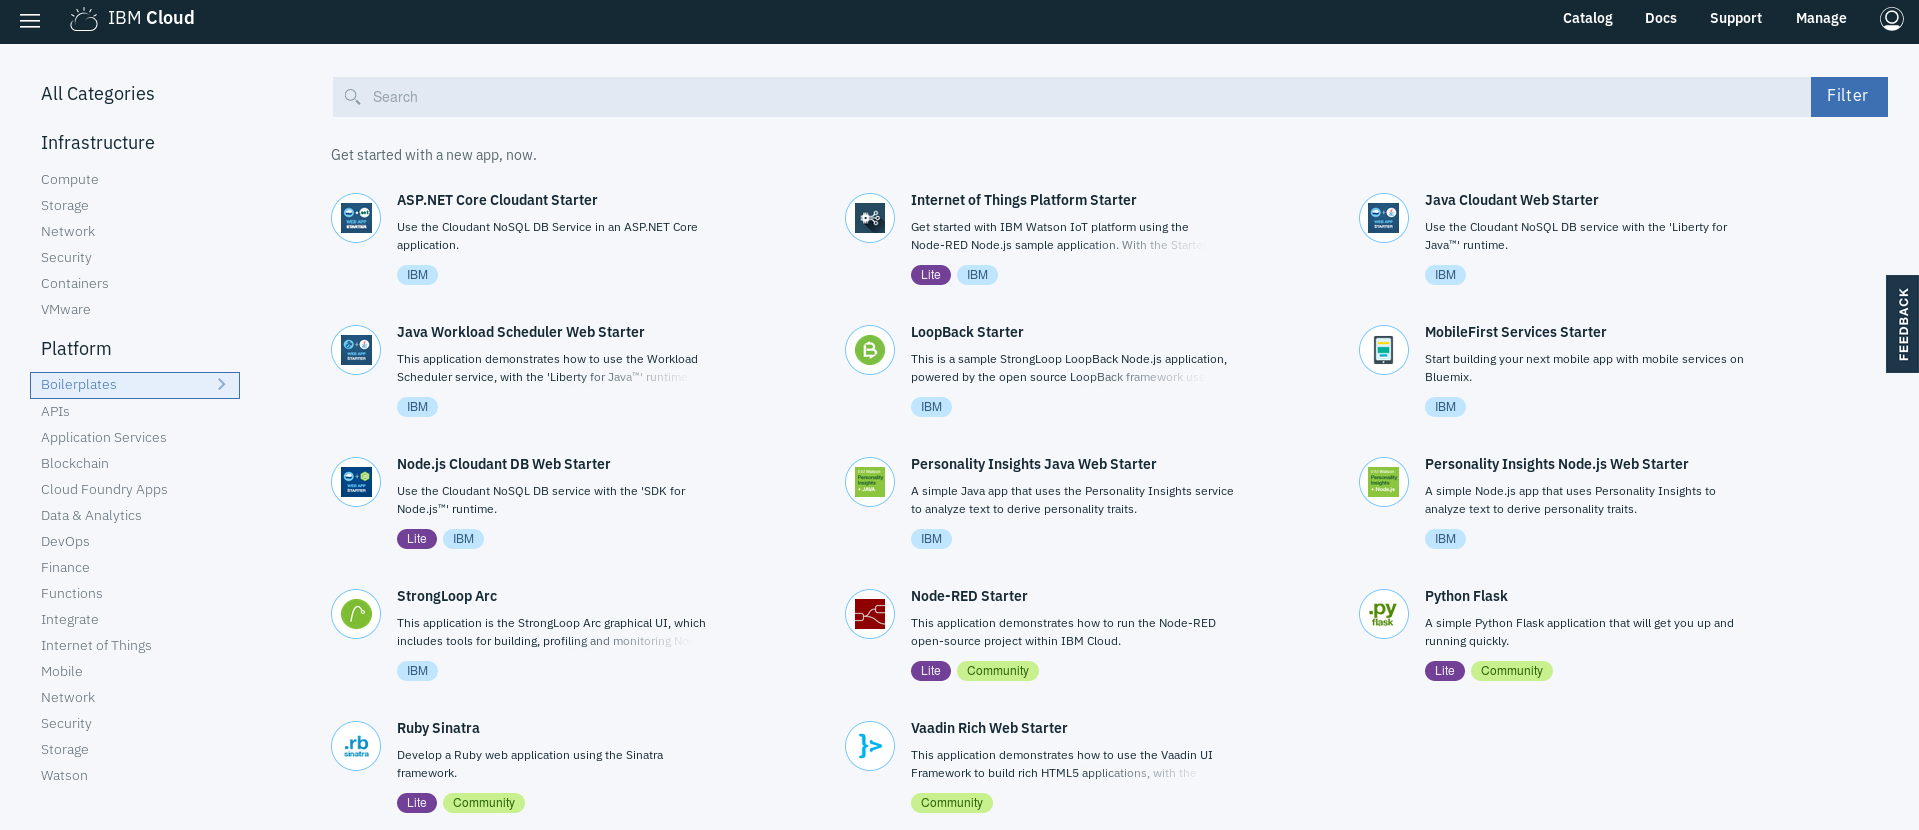Viewport: 1919px width, 830px height.
Task: Open the Python Flask title link
Action: pyautogui.click(x=1466, y=596)
